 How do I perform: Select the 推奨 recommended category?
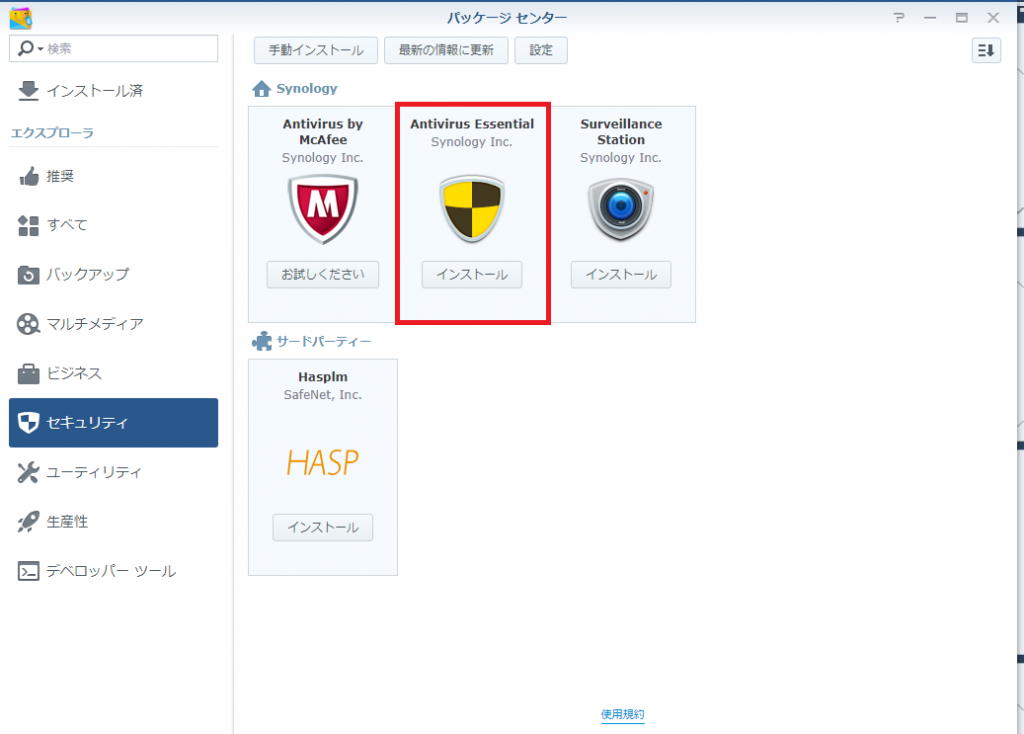(114, 176)
